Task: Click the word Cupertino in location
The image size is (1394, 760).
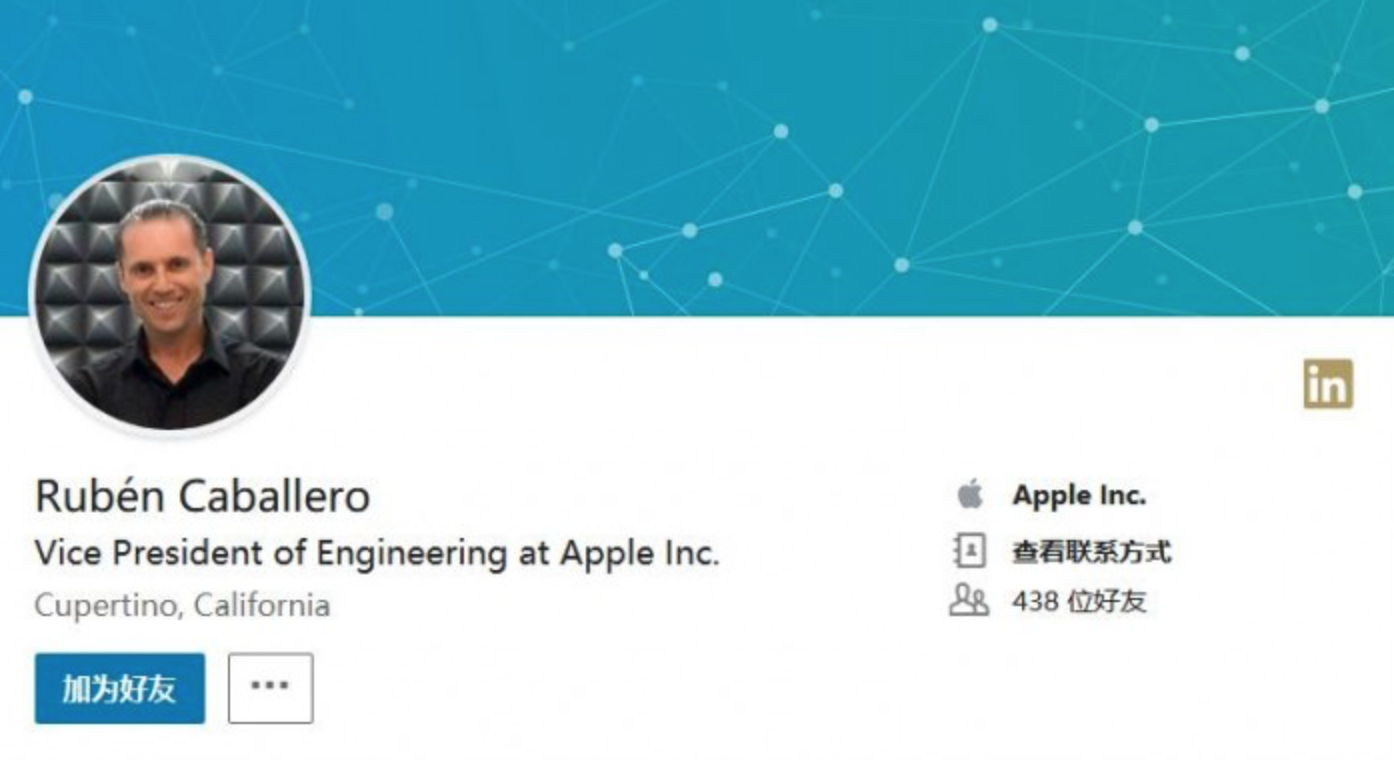Action: 106,606
